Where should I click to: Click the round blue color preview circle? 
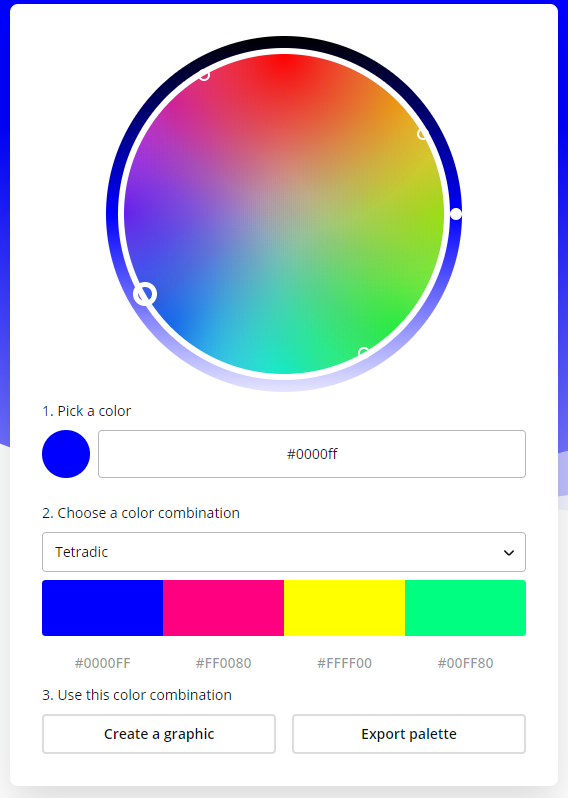tap(66, 454)
